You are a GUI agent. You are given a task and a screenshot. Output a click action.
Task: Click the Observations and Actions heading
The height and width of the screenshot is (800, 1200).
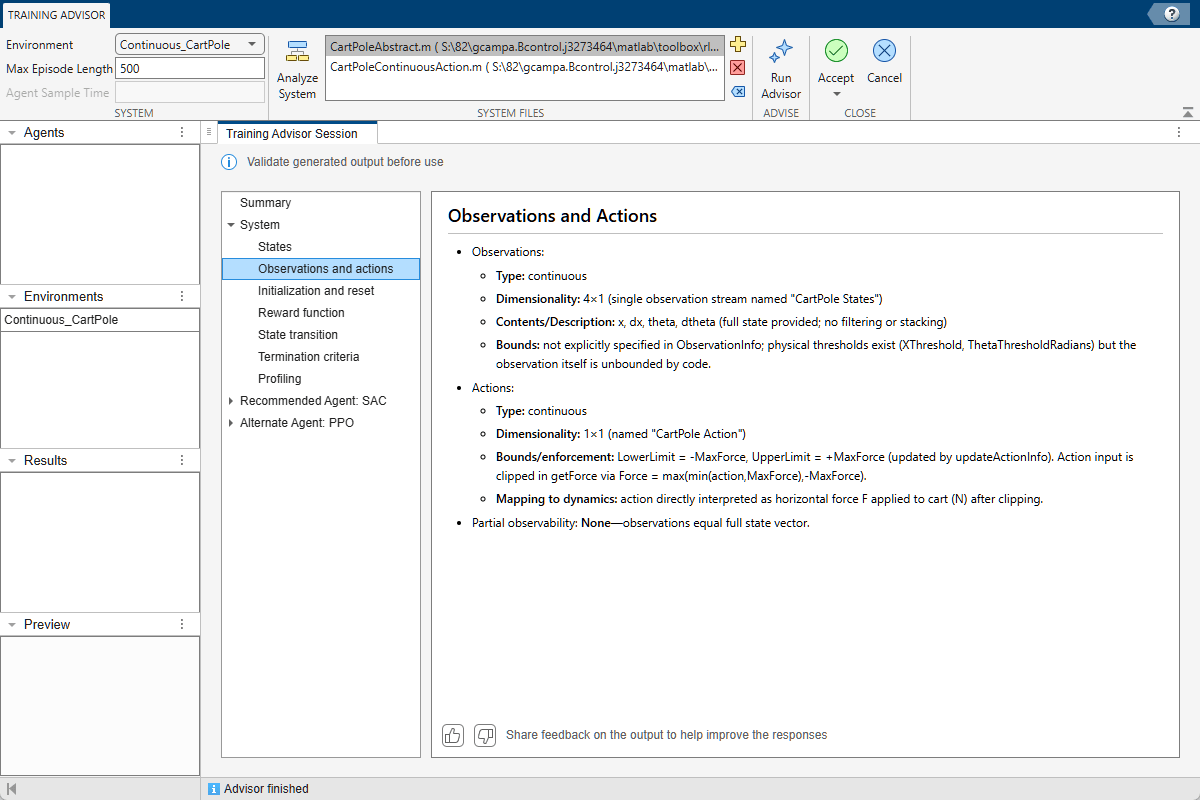(552, 216)
